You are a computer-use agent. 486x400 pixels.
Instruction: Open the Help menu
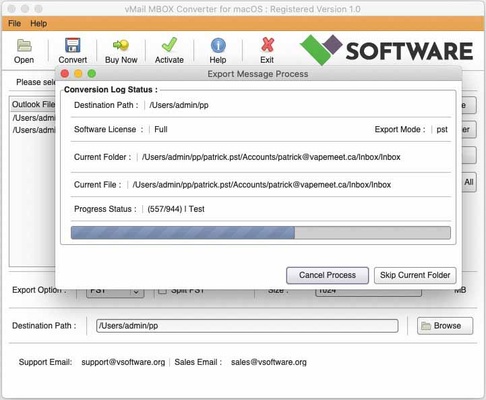[38, 24]
